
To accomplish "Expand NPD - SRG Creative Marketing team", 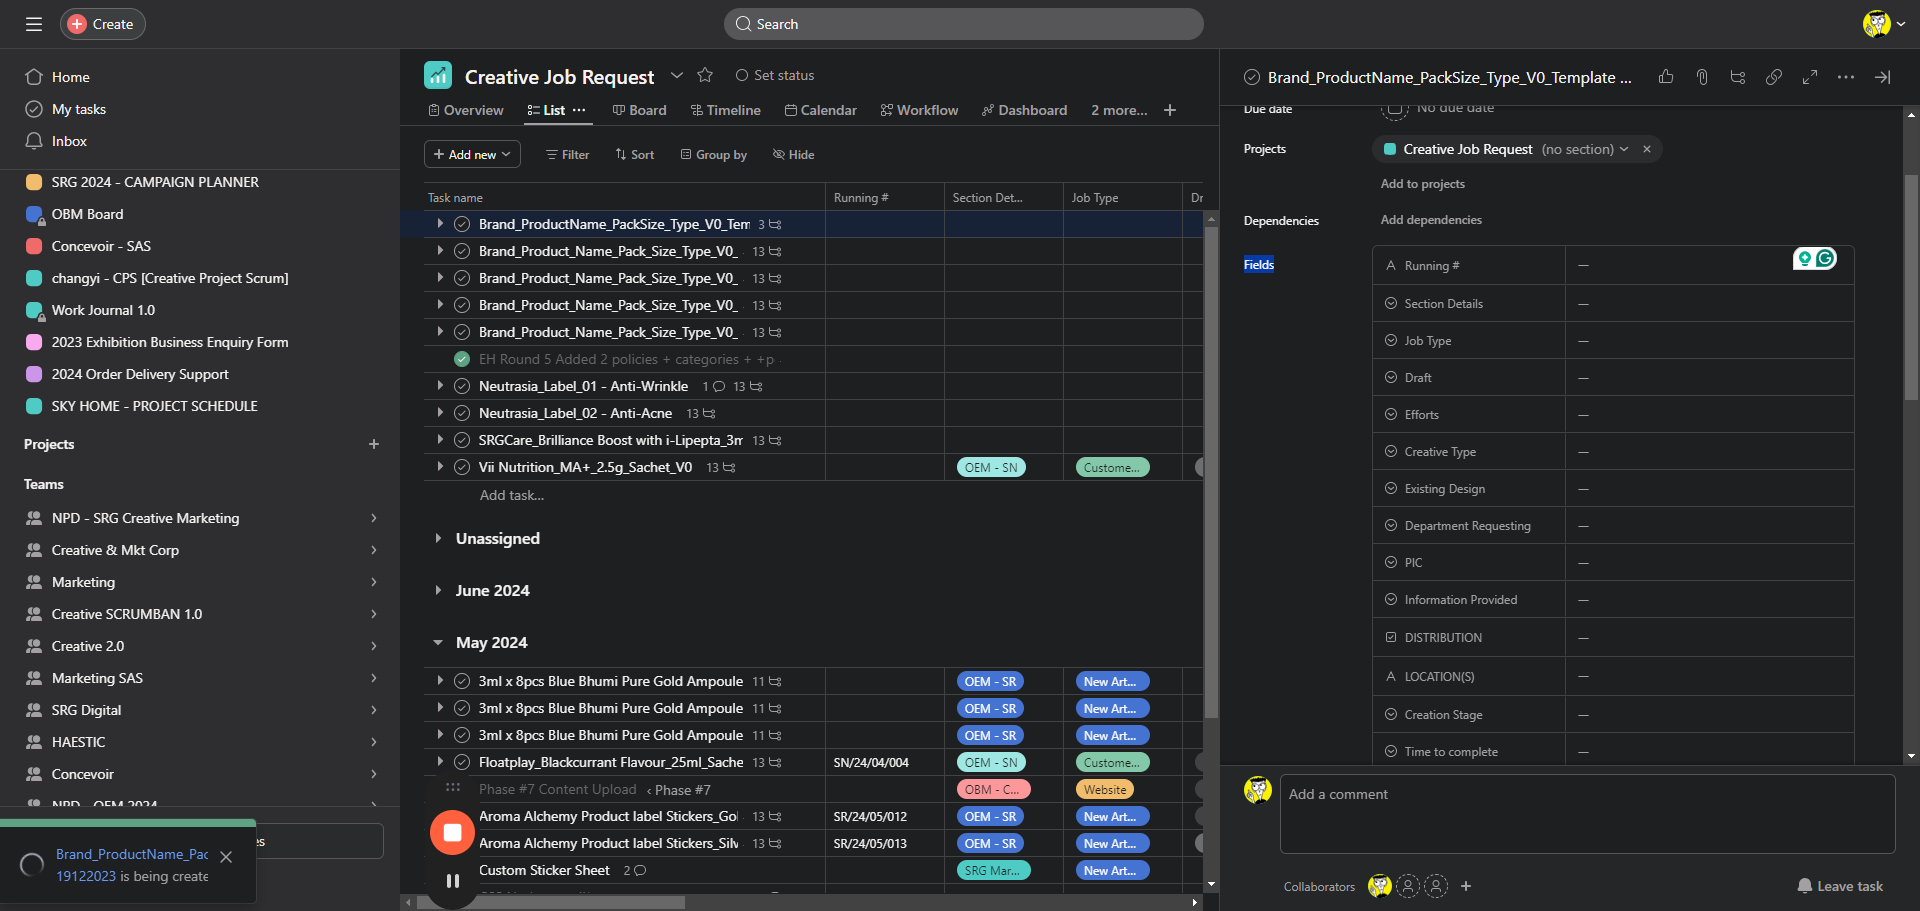I will [374, 518].
